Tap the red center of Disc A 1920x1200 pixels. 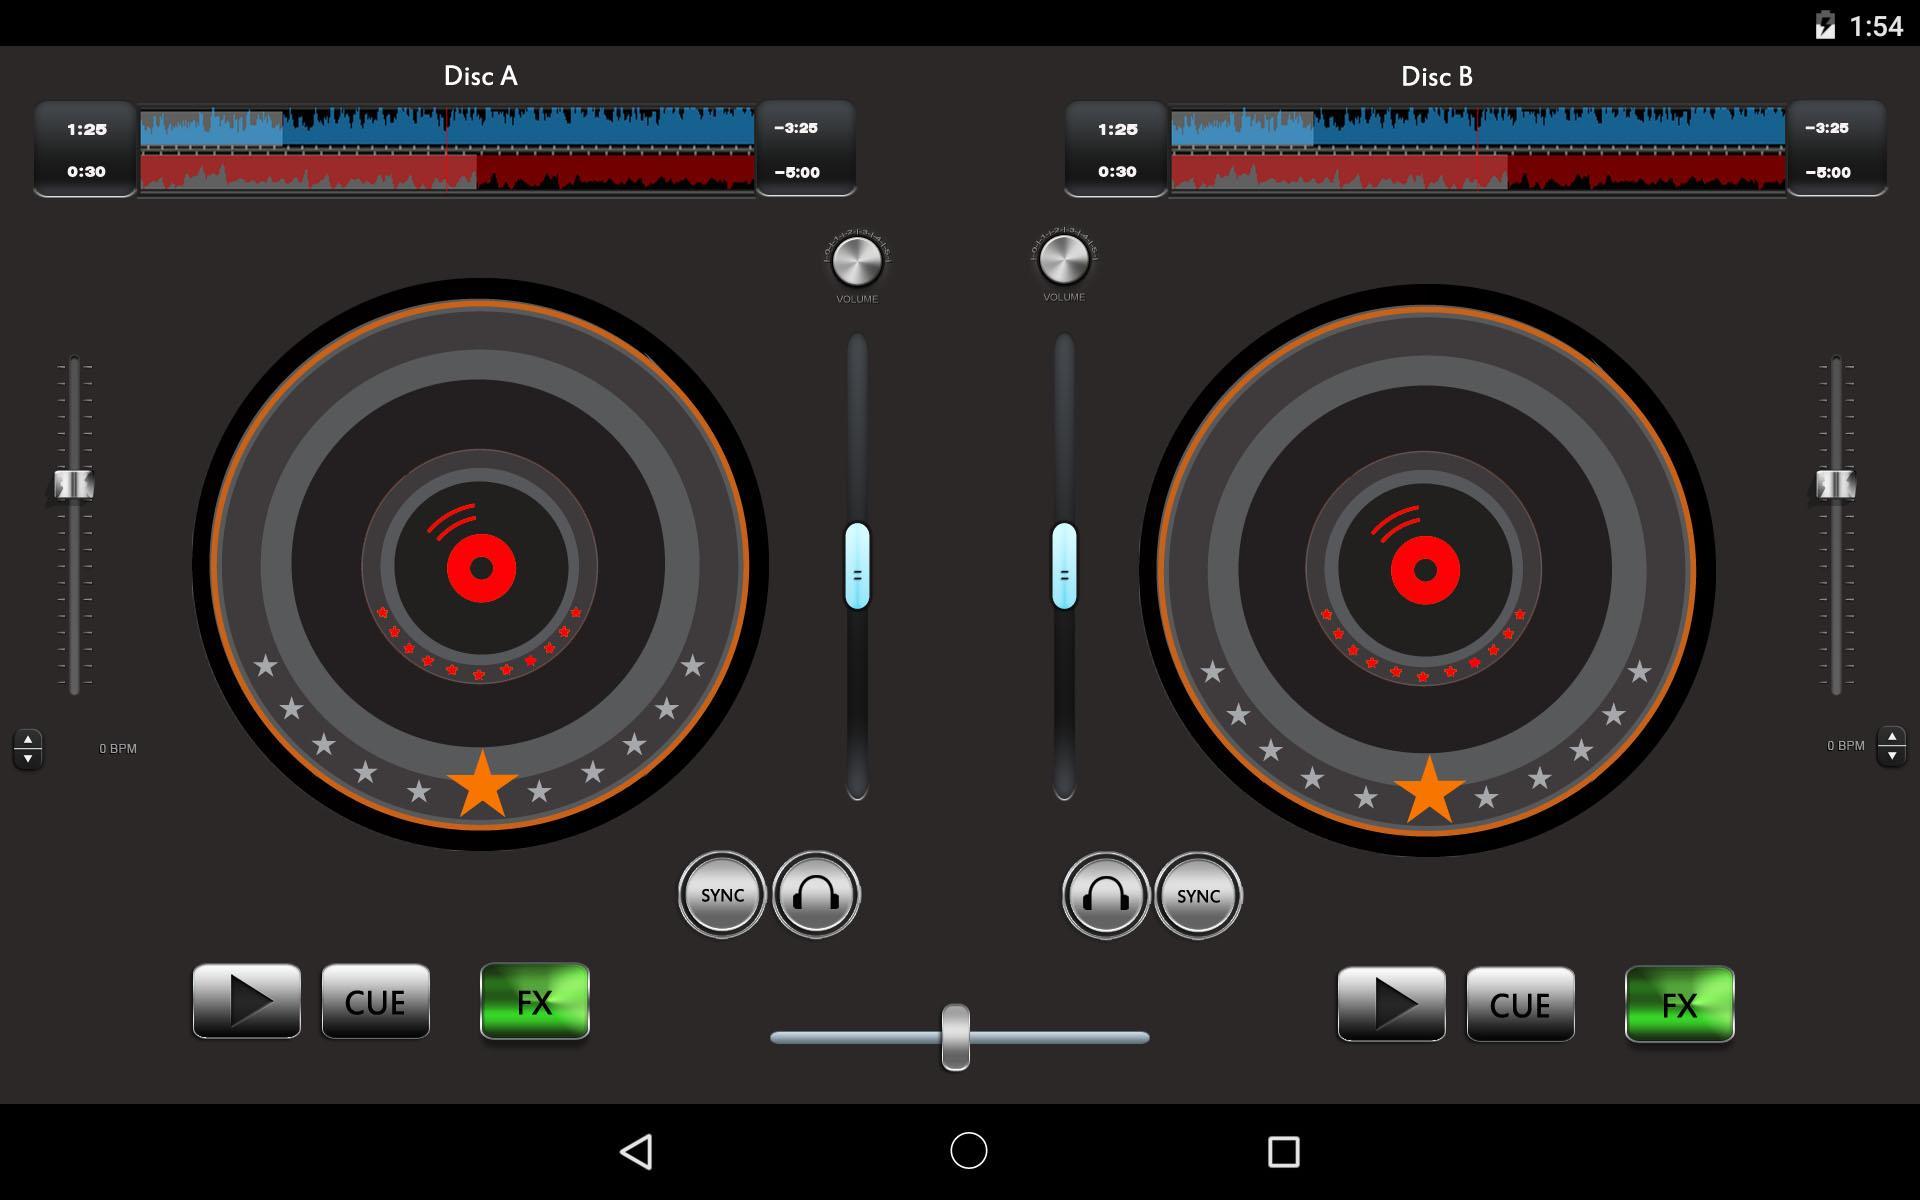(481, 568)
